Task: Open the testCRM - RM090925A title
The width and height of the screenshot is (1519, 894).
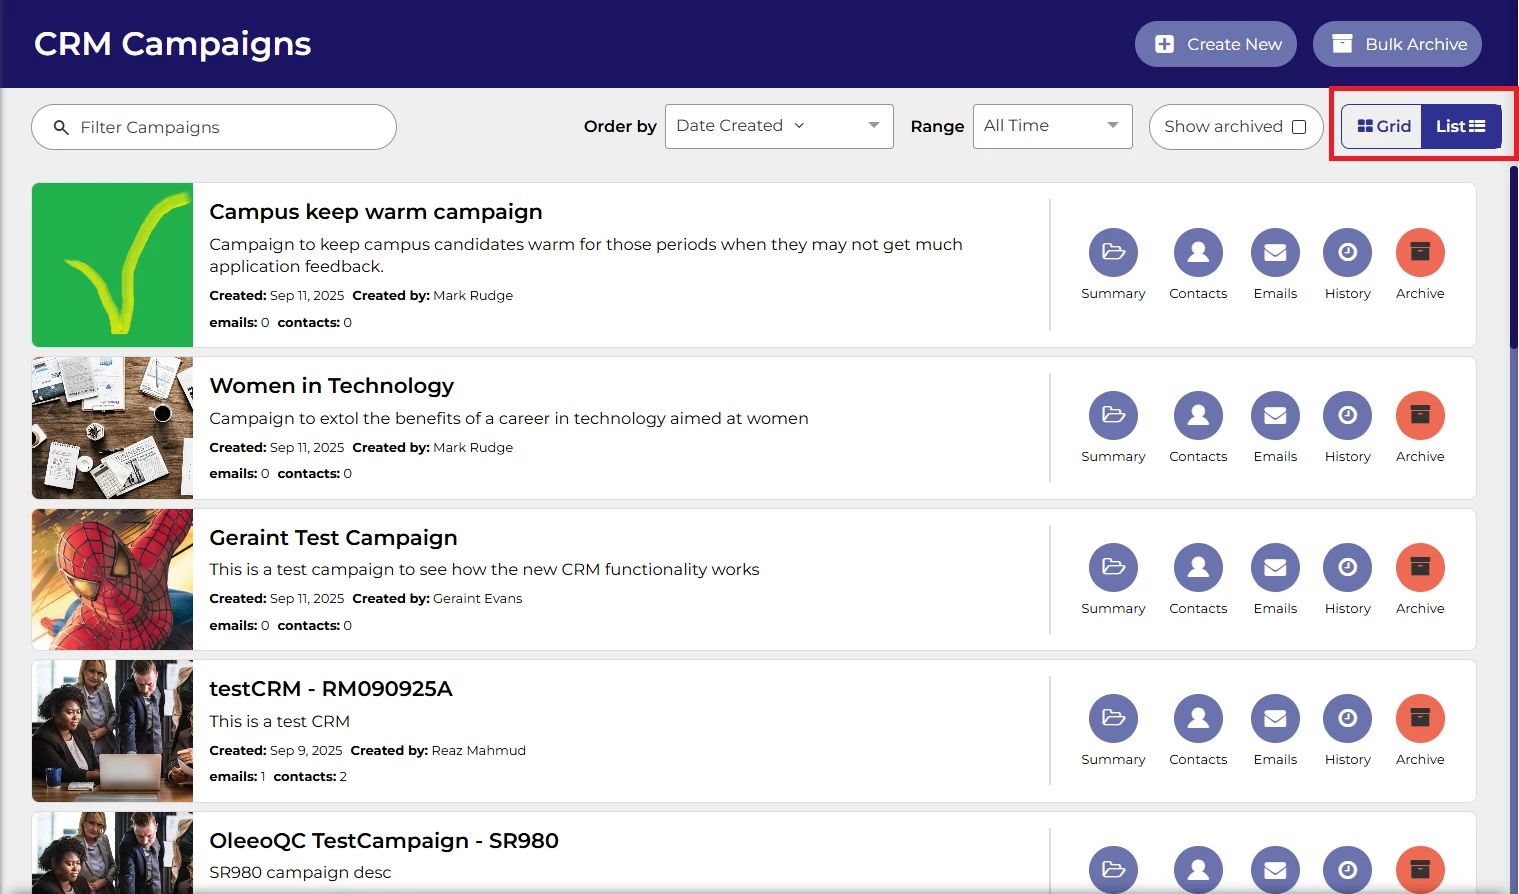Action: [x=331, y=689]
